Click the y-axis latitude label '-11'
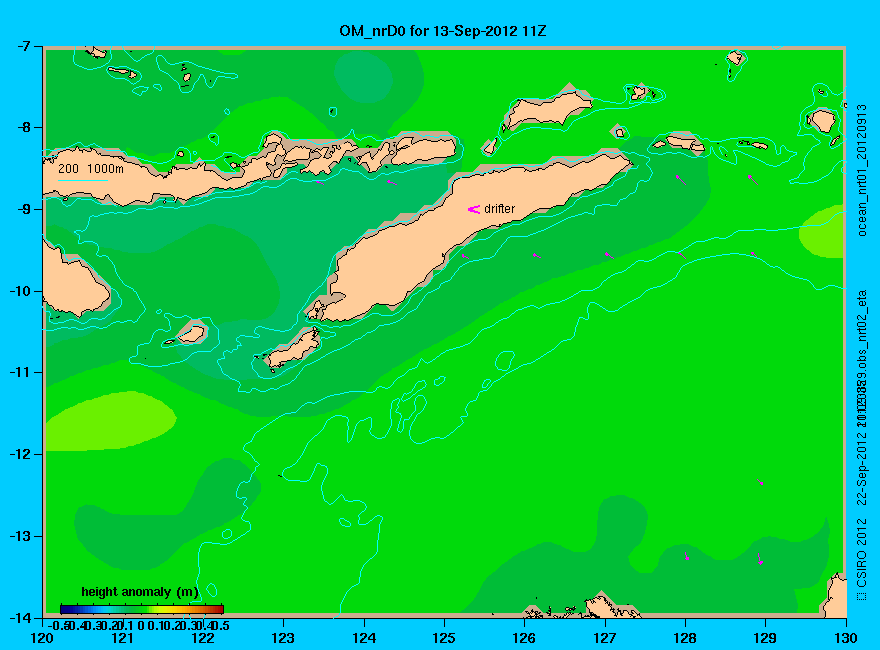This screenshot has height=650, width=880. click(20, 372)
